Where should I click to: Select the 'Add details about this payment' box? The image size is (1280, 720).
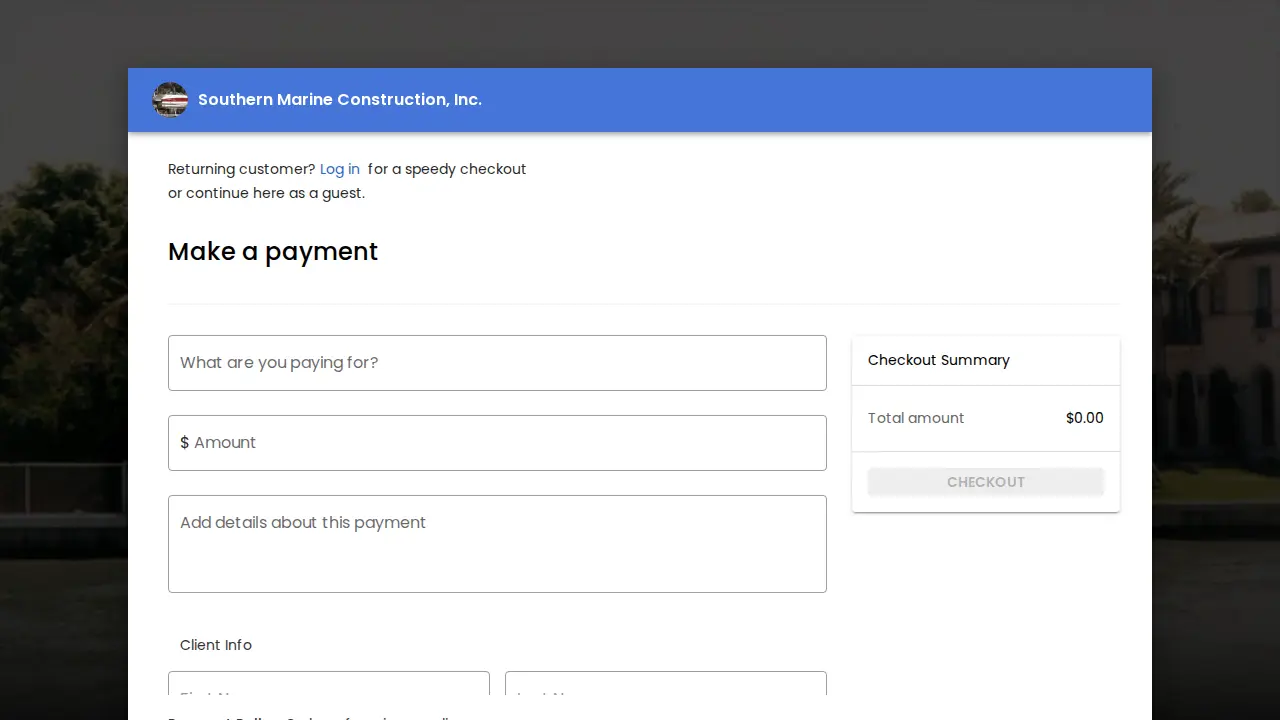497,544
